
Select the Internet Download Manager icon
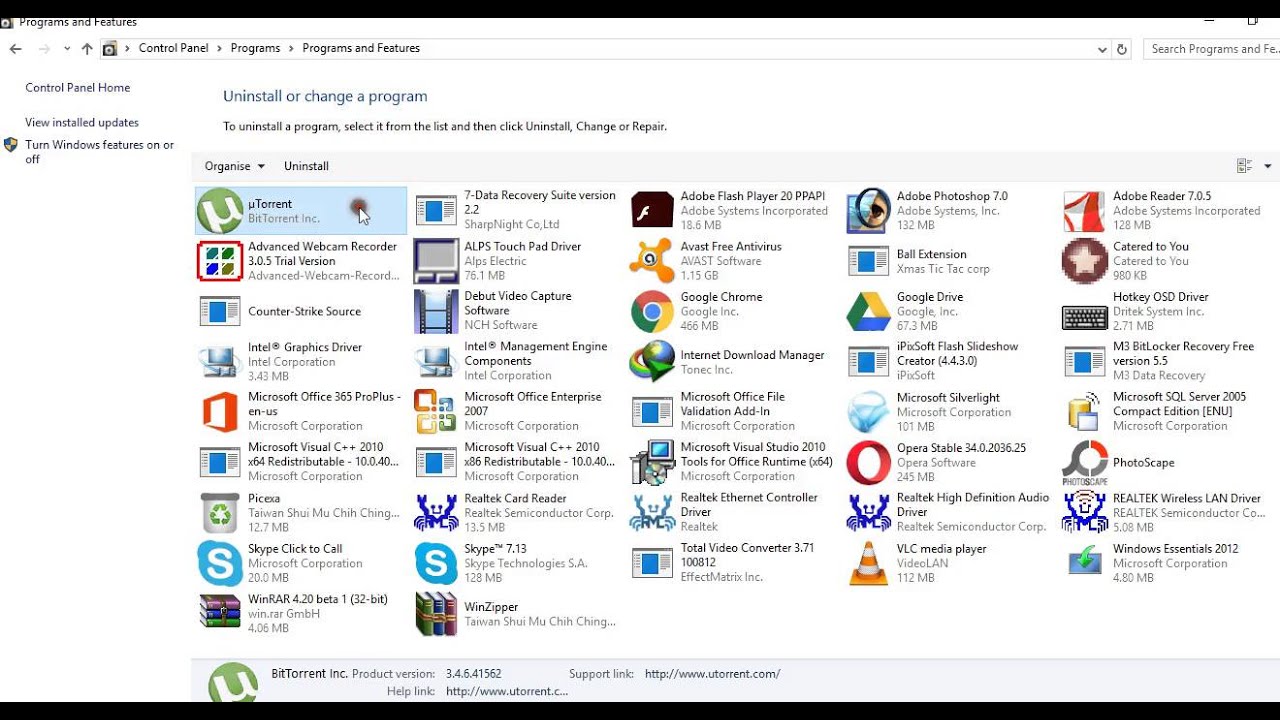(652, 362)
